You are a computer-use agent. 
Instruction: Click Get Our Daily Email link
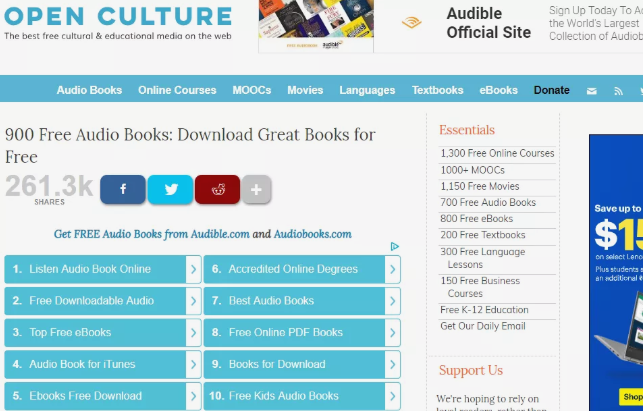point(483,326)
